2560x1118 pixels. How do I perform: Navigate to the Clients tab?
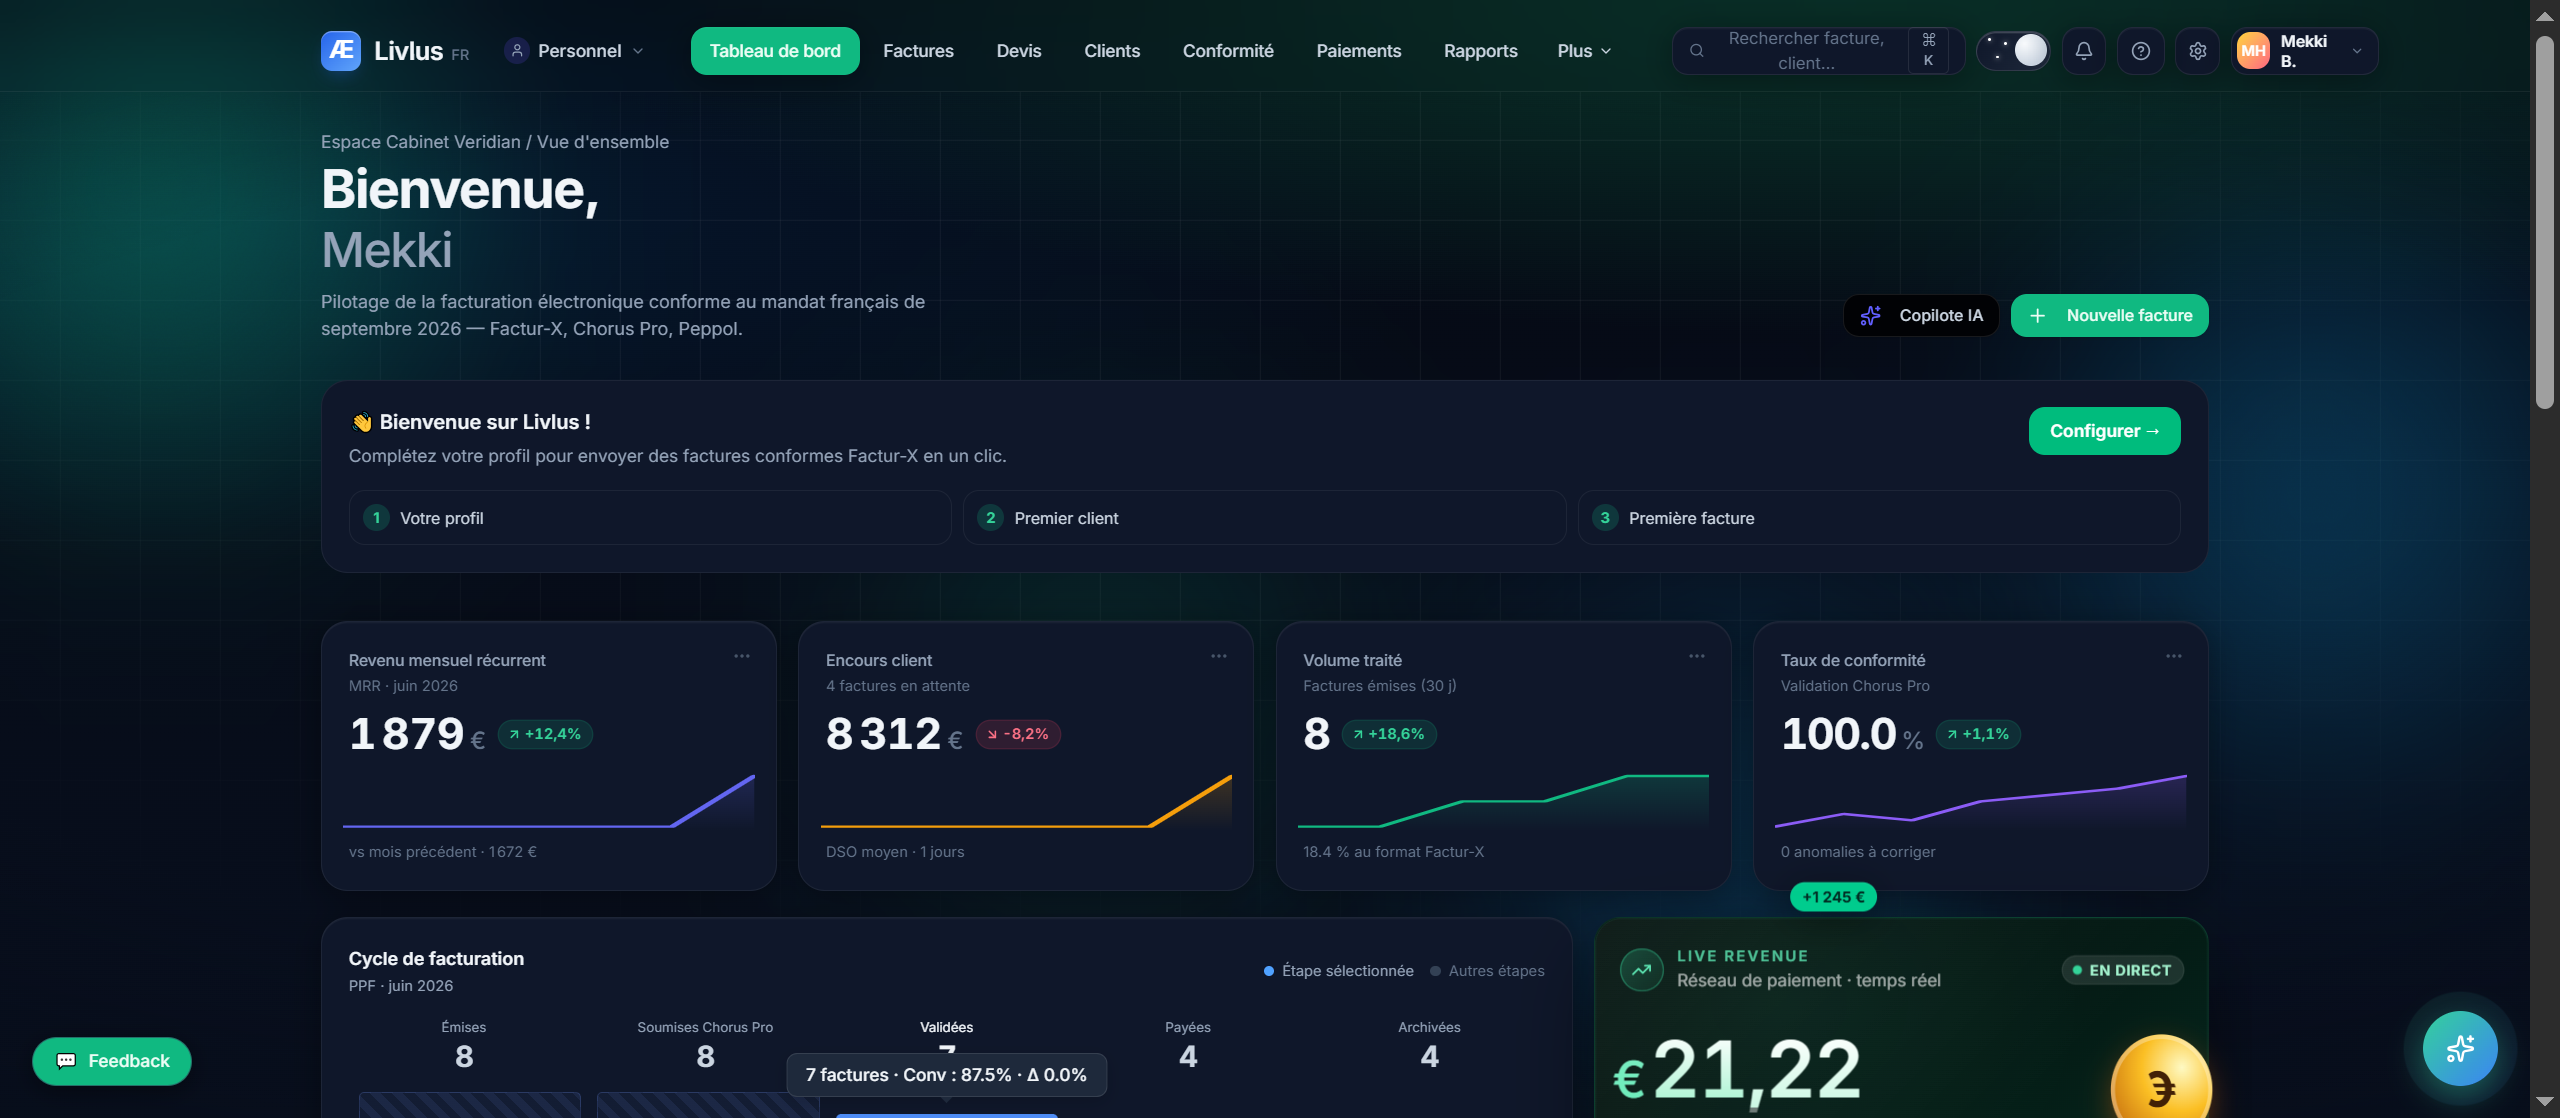[x=1112, y=51]
